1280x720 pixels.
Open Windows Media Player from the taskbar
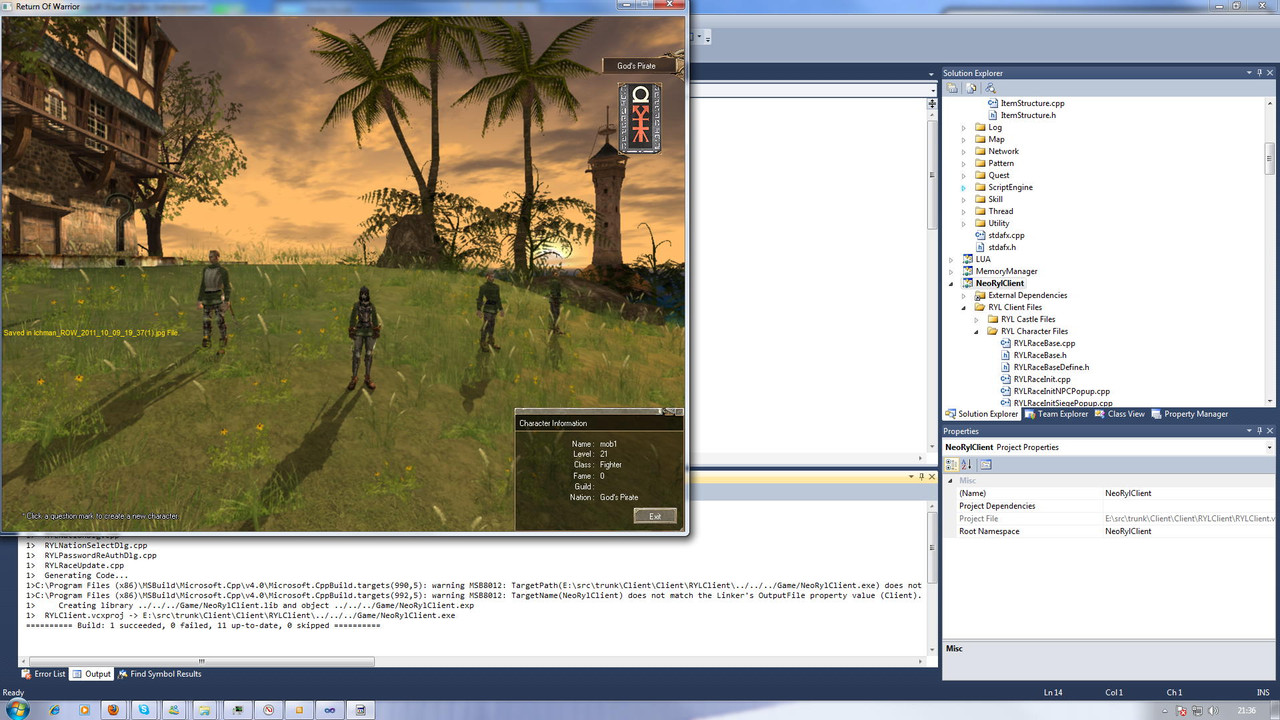pyautogui.click(x=85, y=709)
